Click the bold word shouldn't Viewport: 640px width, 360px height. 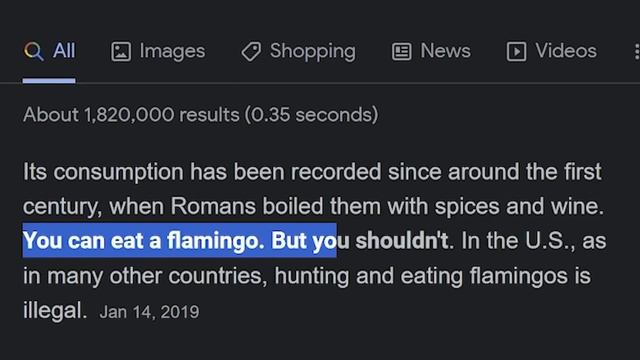402,241
